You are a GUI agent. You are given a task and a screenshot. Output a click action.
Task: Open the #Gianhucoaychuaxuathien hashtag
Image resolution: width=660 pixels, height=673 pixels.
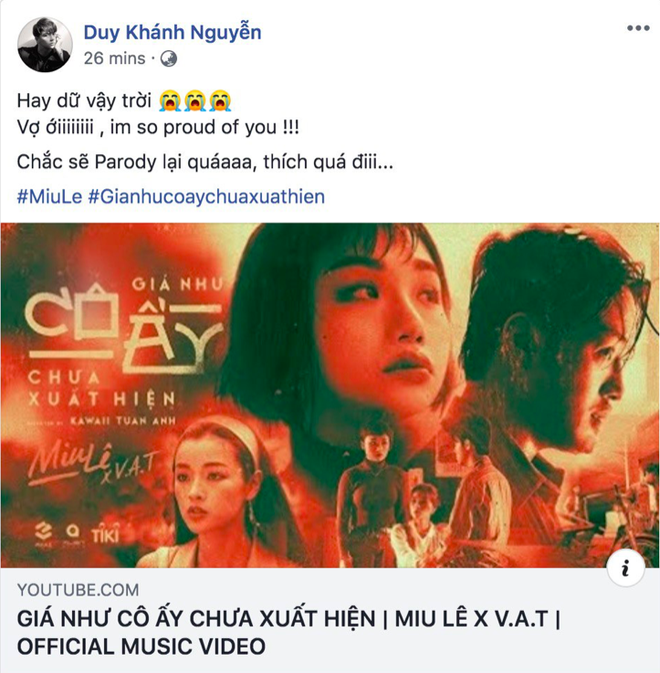(x=206, y=197)
